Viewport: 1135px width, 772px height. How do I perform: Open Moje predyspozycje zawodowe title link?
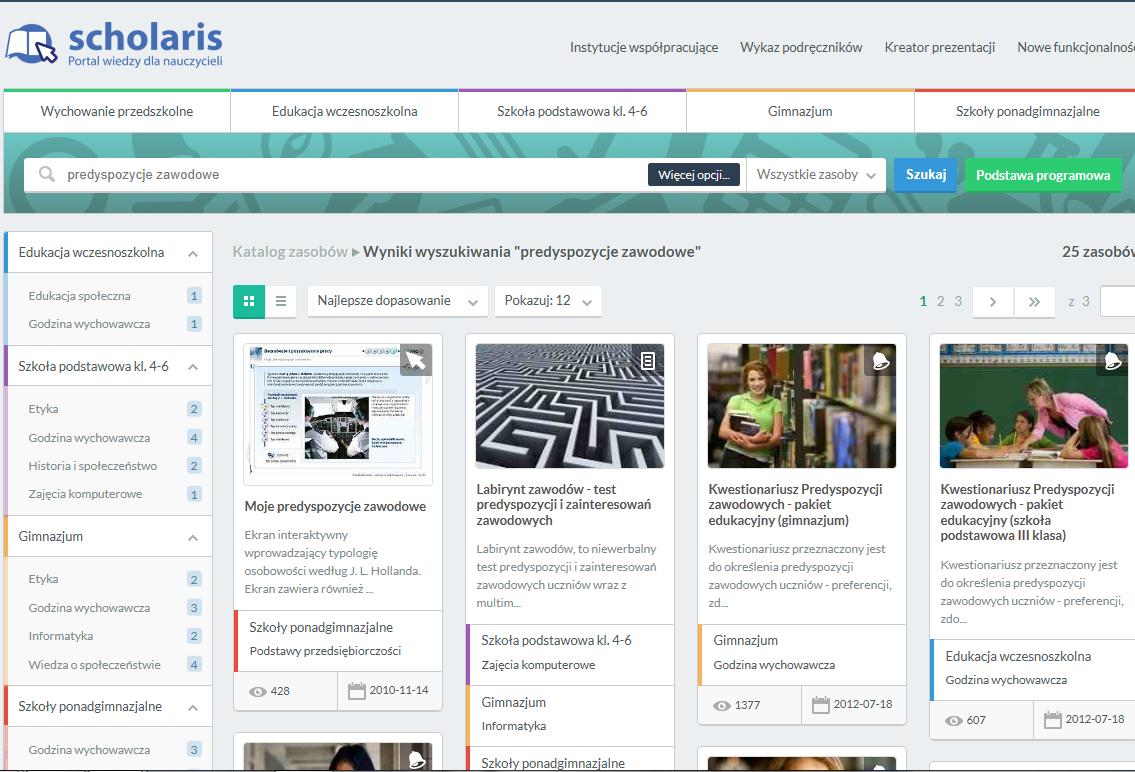(335, 506)
